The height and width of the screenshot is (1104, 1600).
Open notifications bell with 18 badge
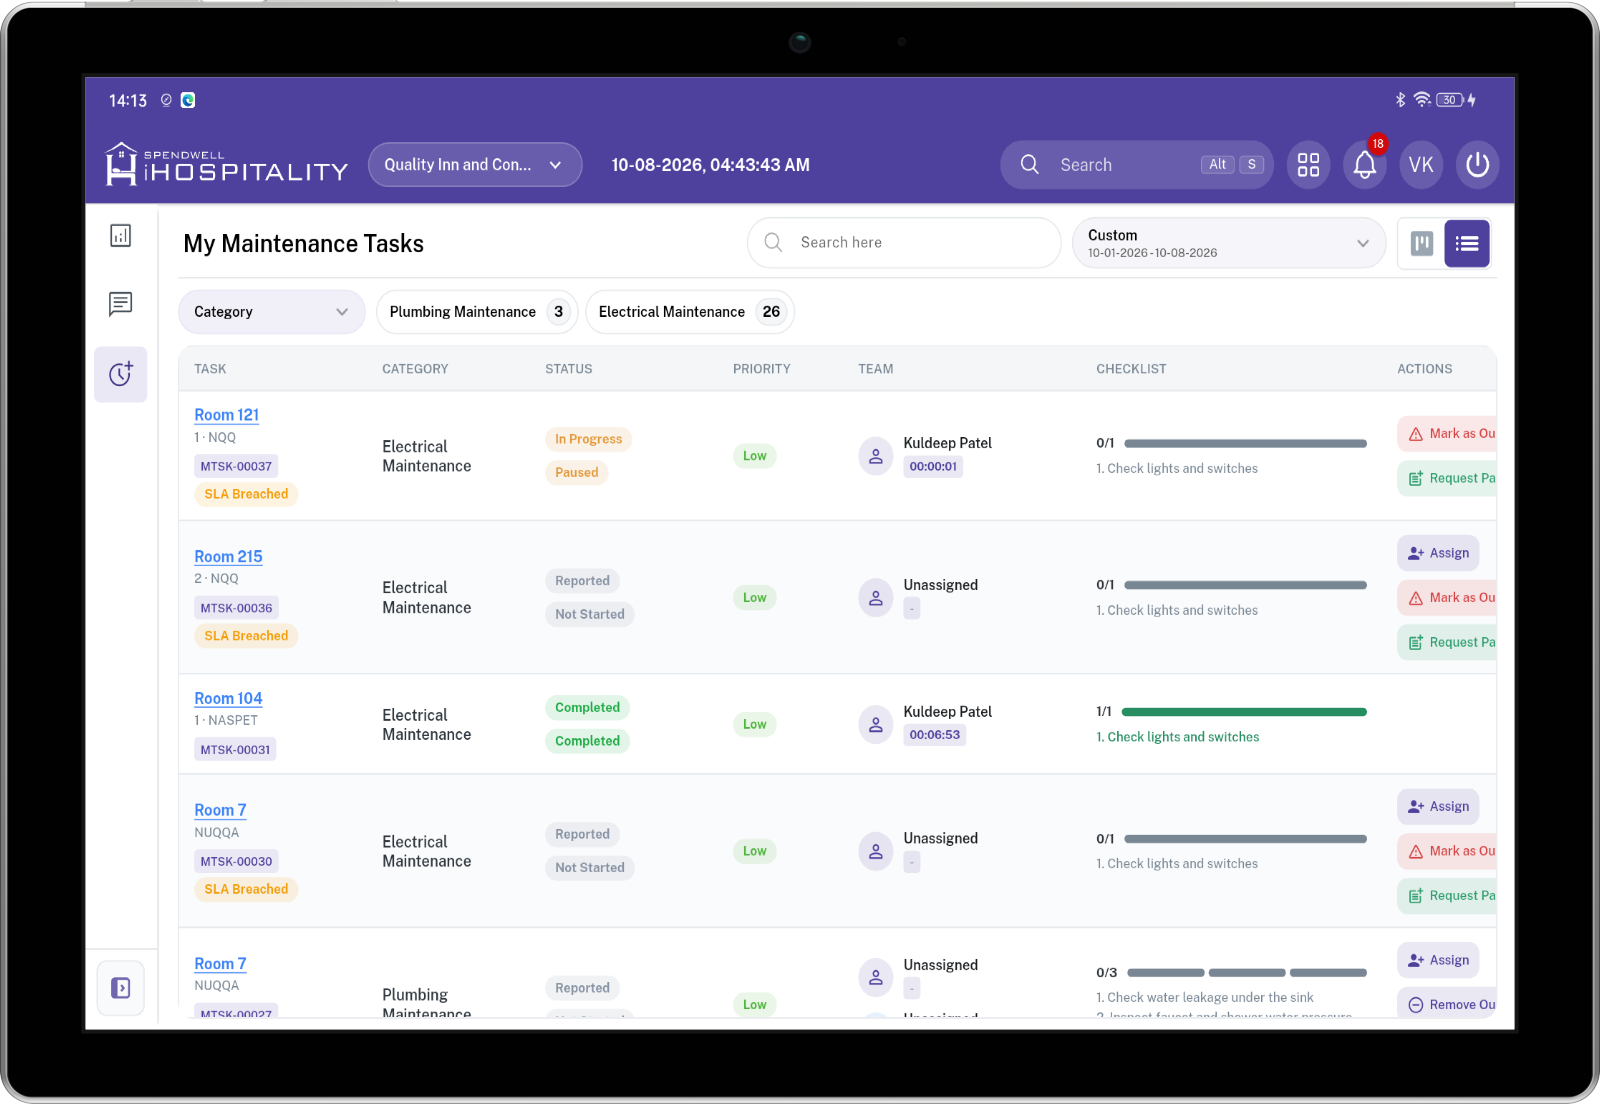coord(1365,165)
